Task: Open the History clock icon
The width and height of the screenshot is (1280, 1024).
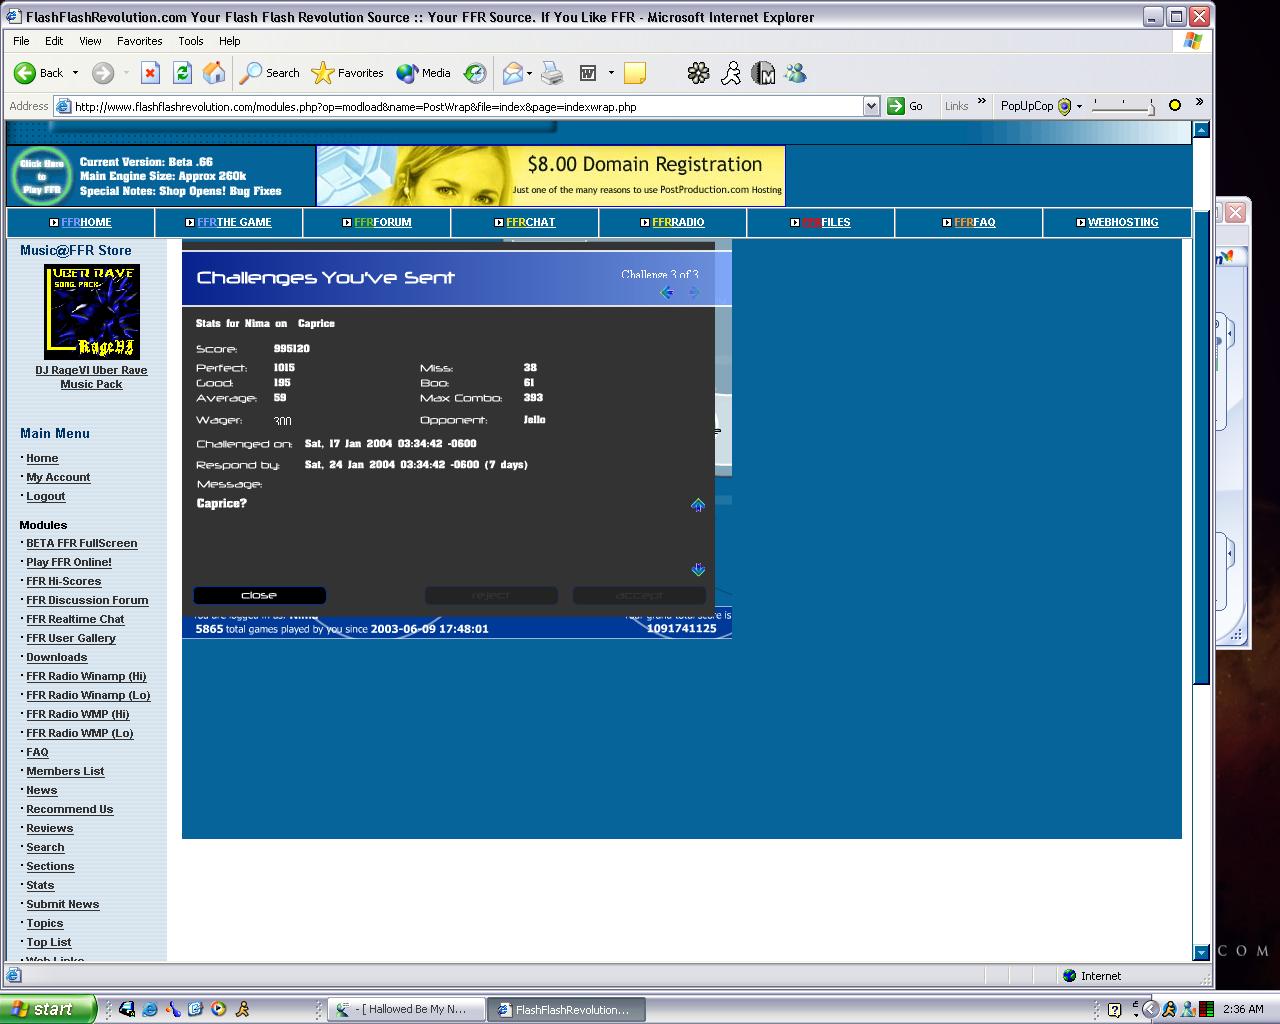Action: coord(475,73)
